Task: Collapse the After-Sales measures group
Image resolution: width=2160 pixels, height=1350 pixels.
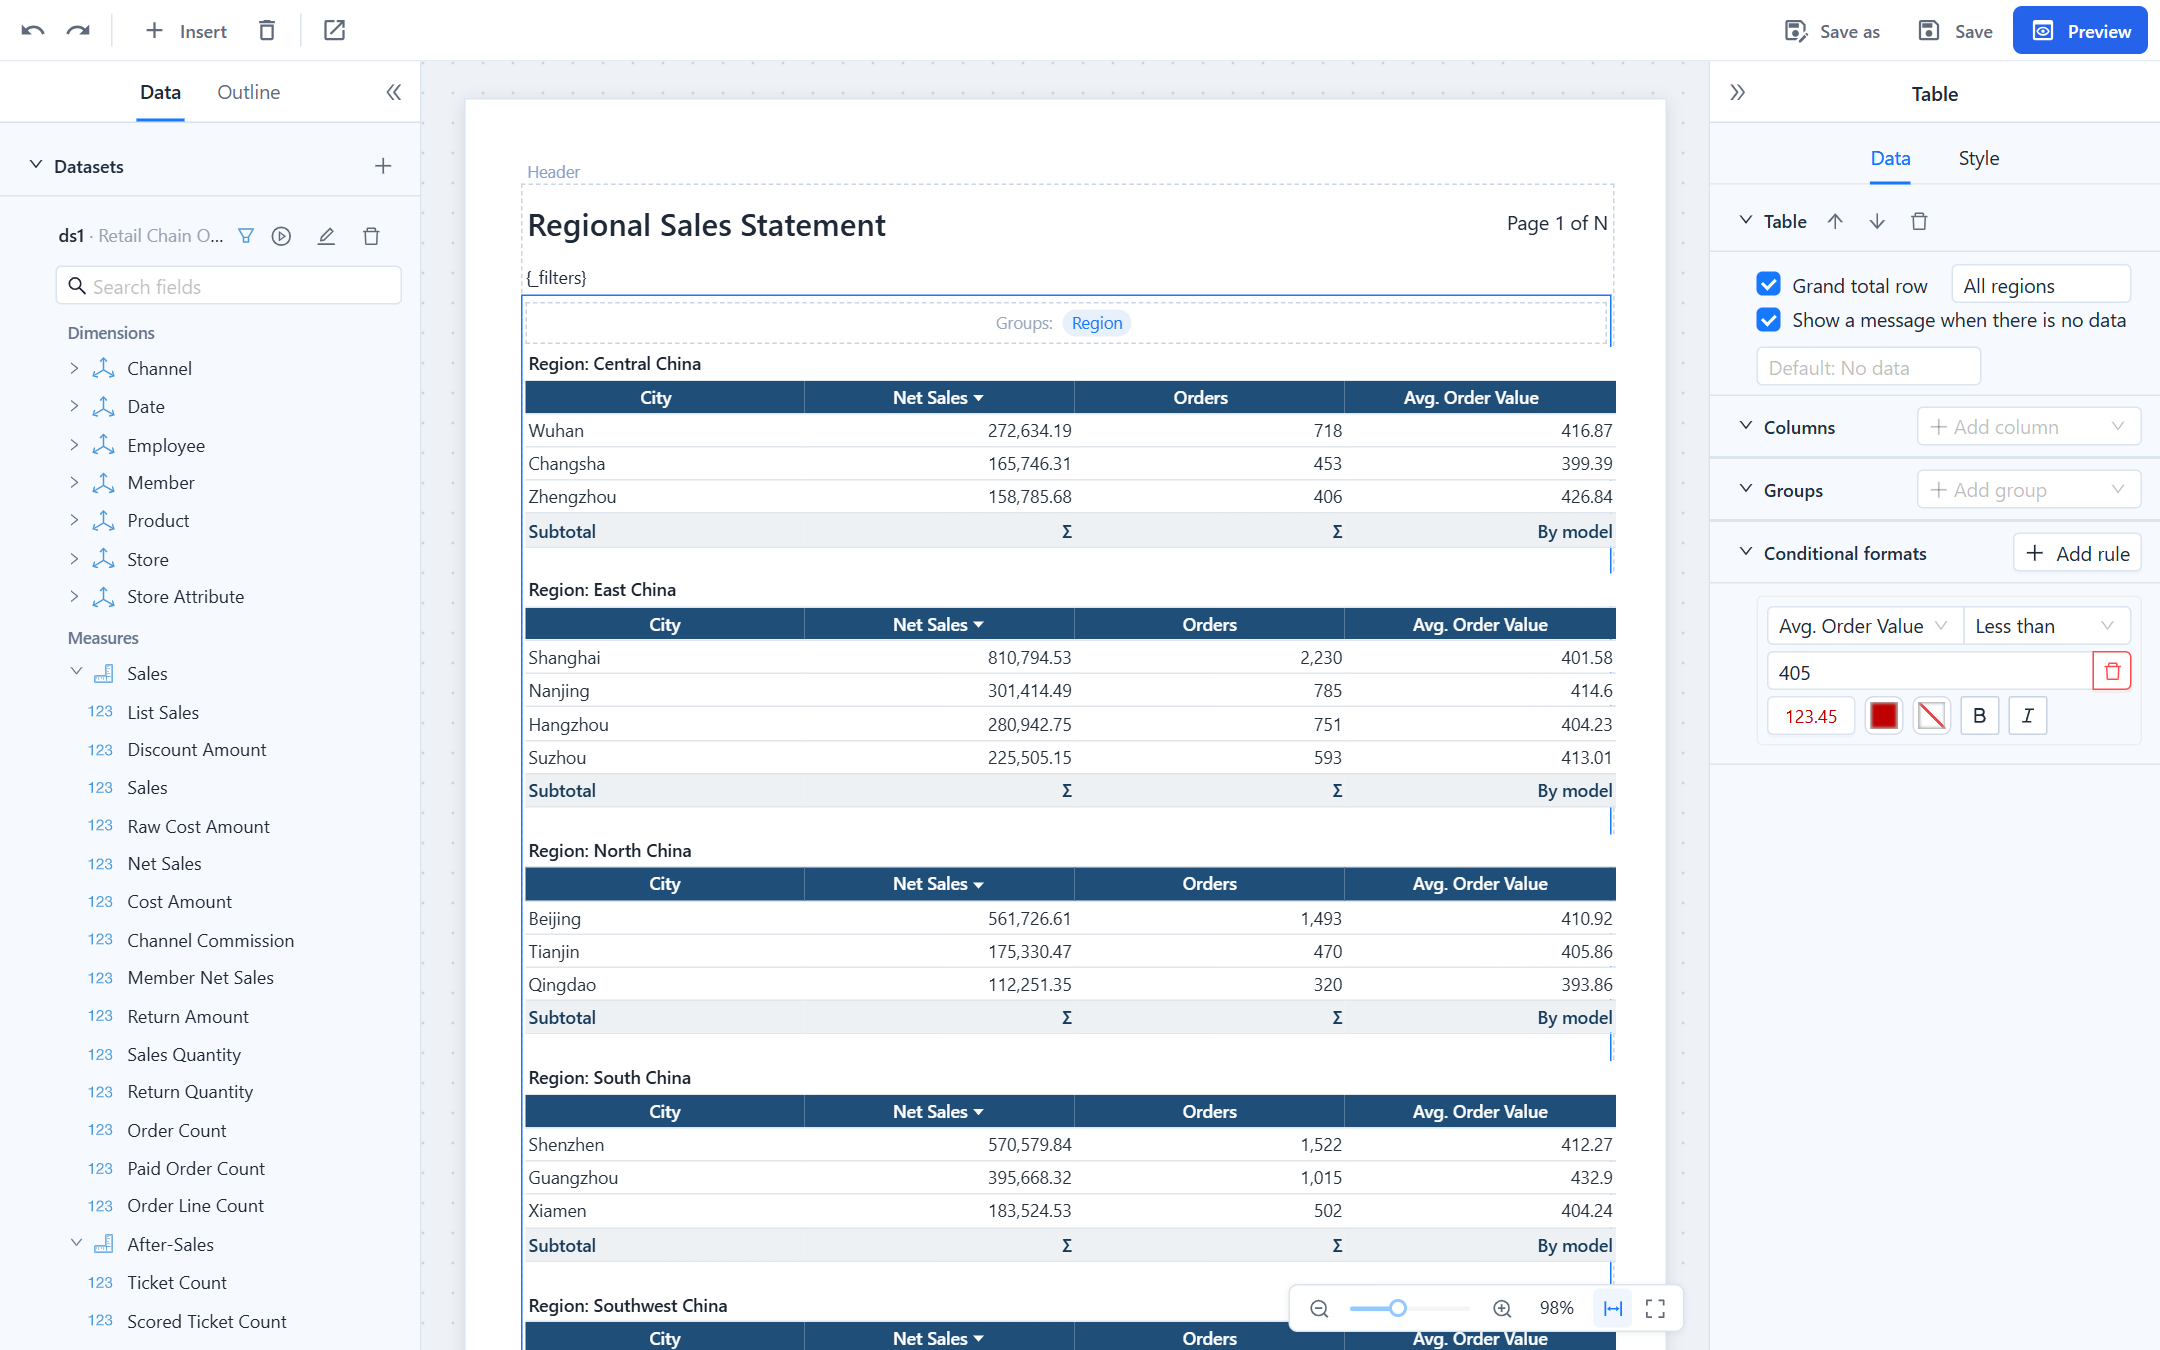Action: [x=76, y=1243]
